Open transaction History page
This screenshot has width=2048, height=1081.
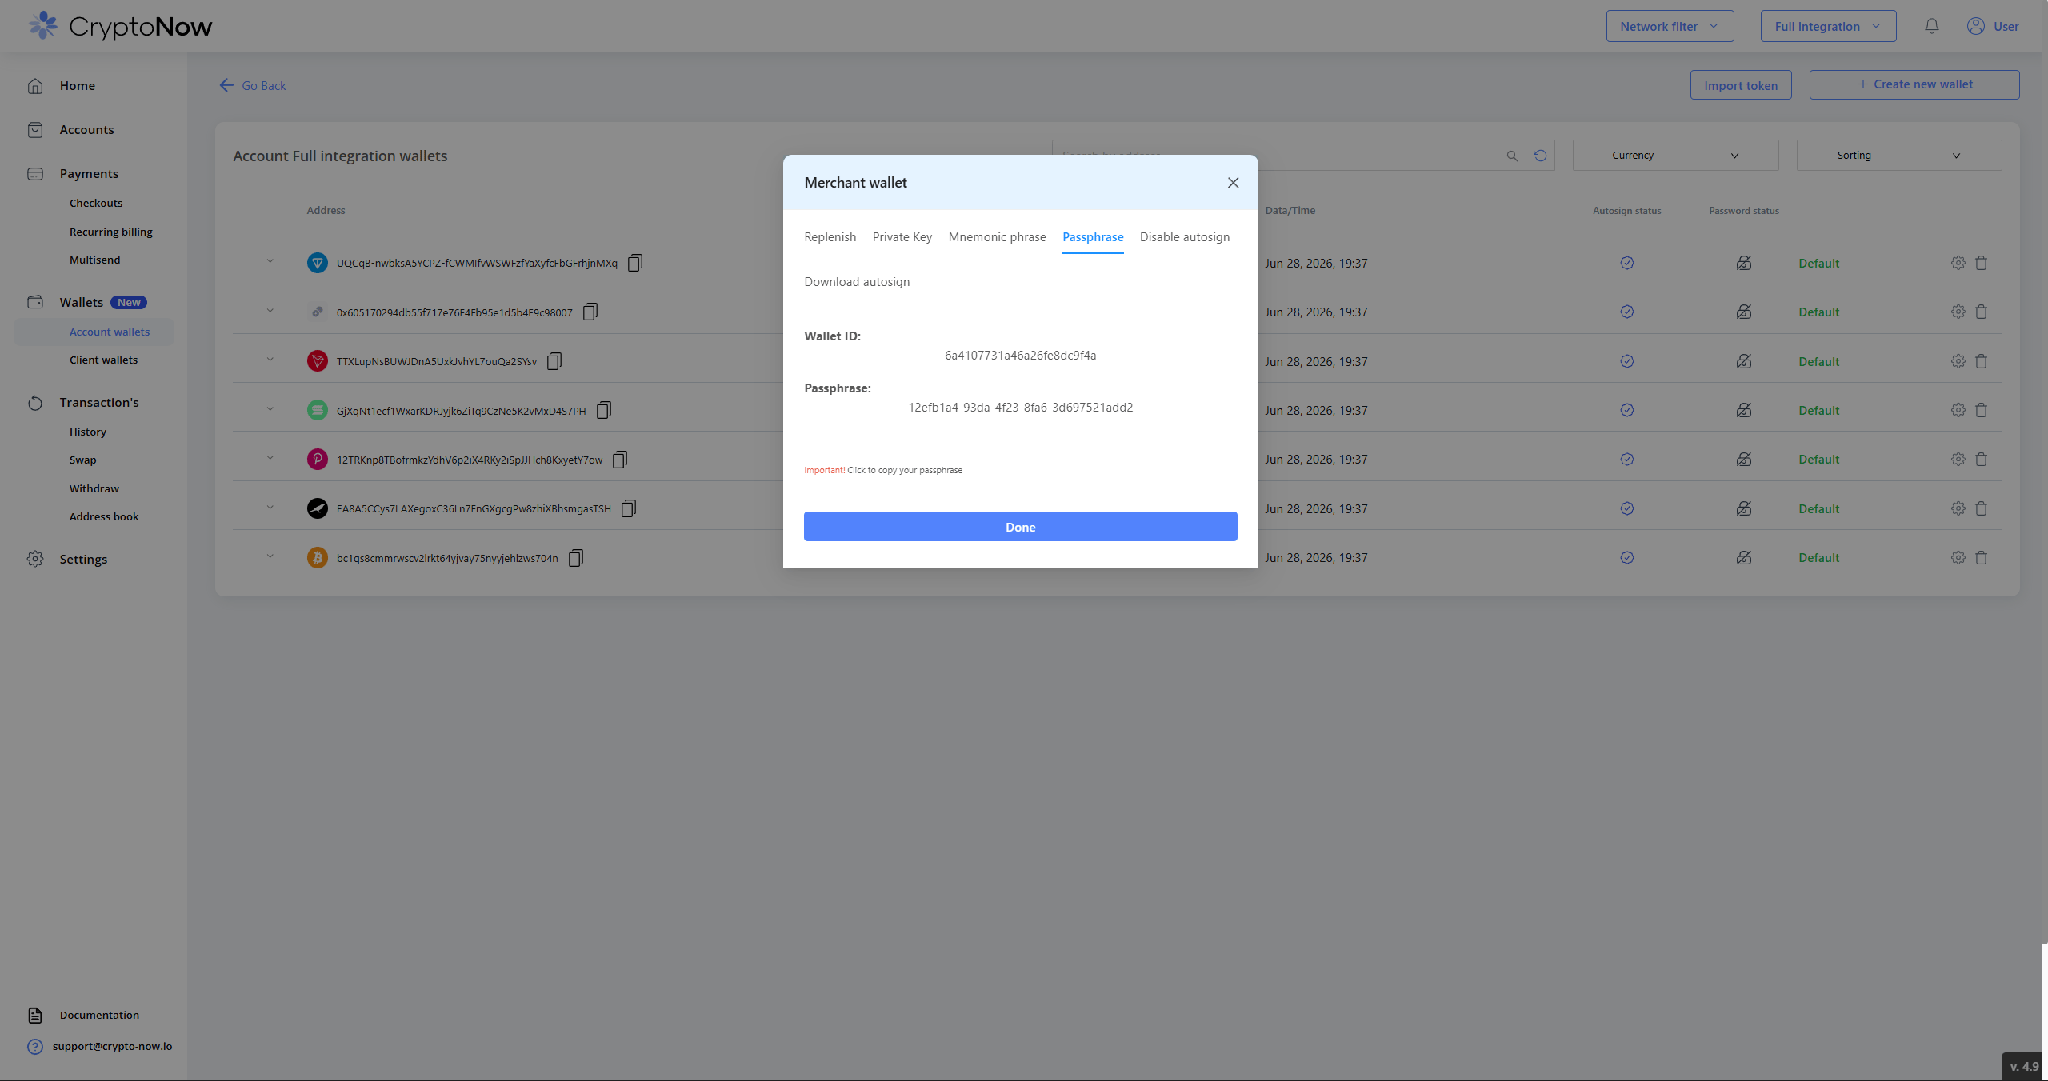coord(88,432)
